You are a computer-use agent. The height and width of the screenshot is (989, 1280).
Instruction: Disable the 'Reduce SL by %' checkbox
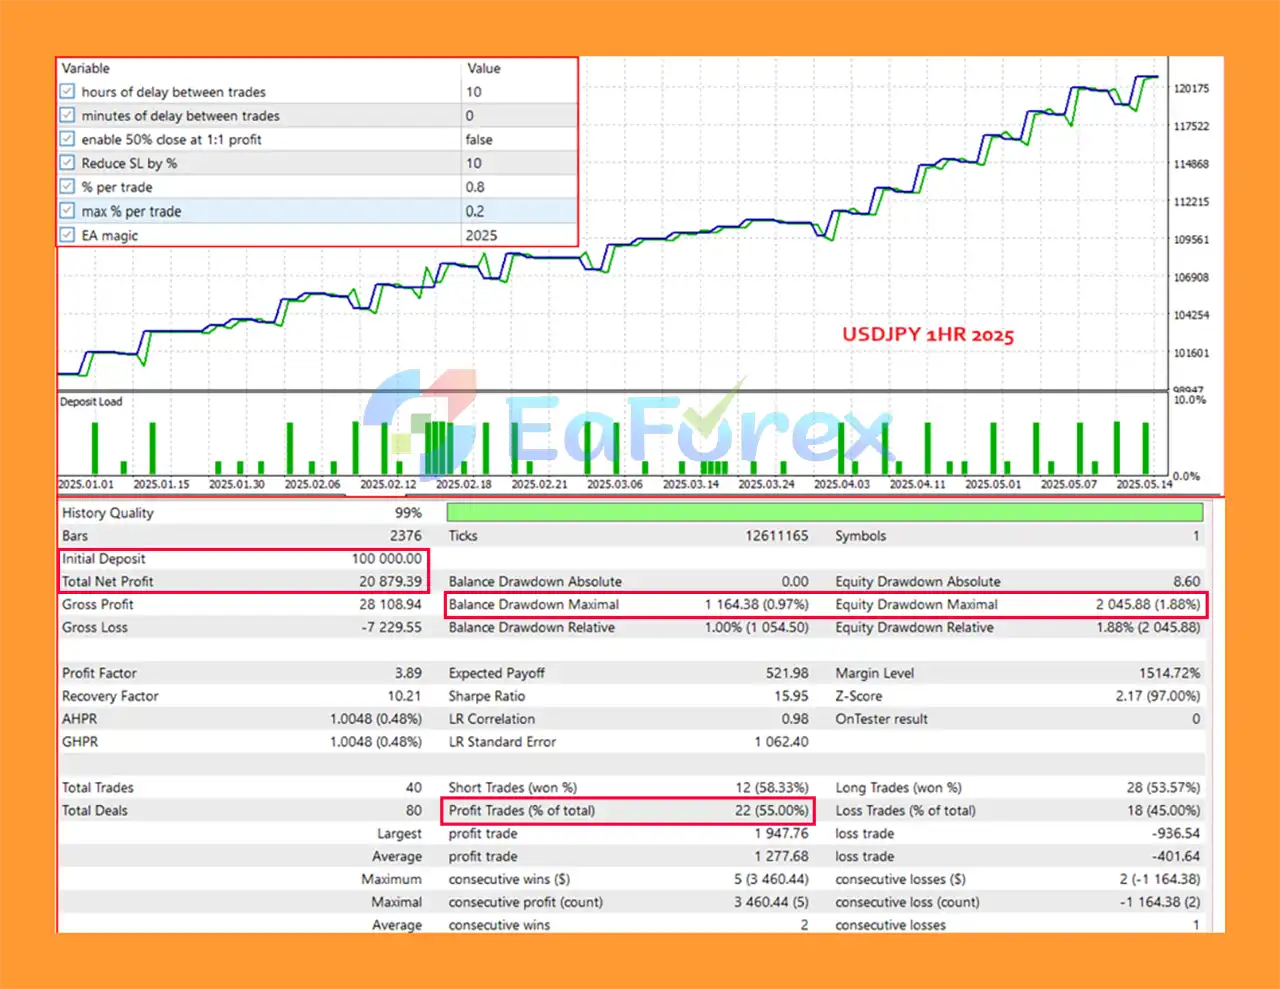pos(68,163)
